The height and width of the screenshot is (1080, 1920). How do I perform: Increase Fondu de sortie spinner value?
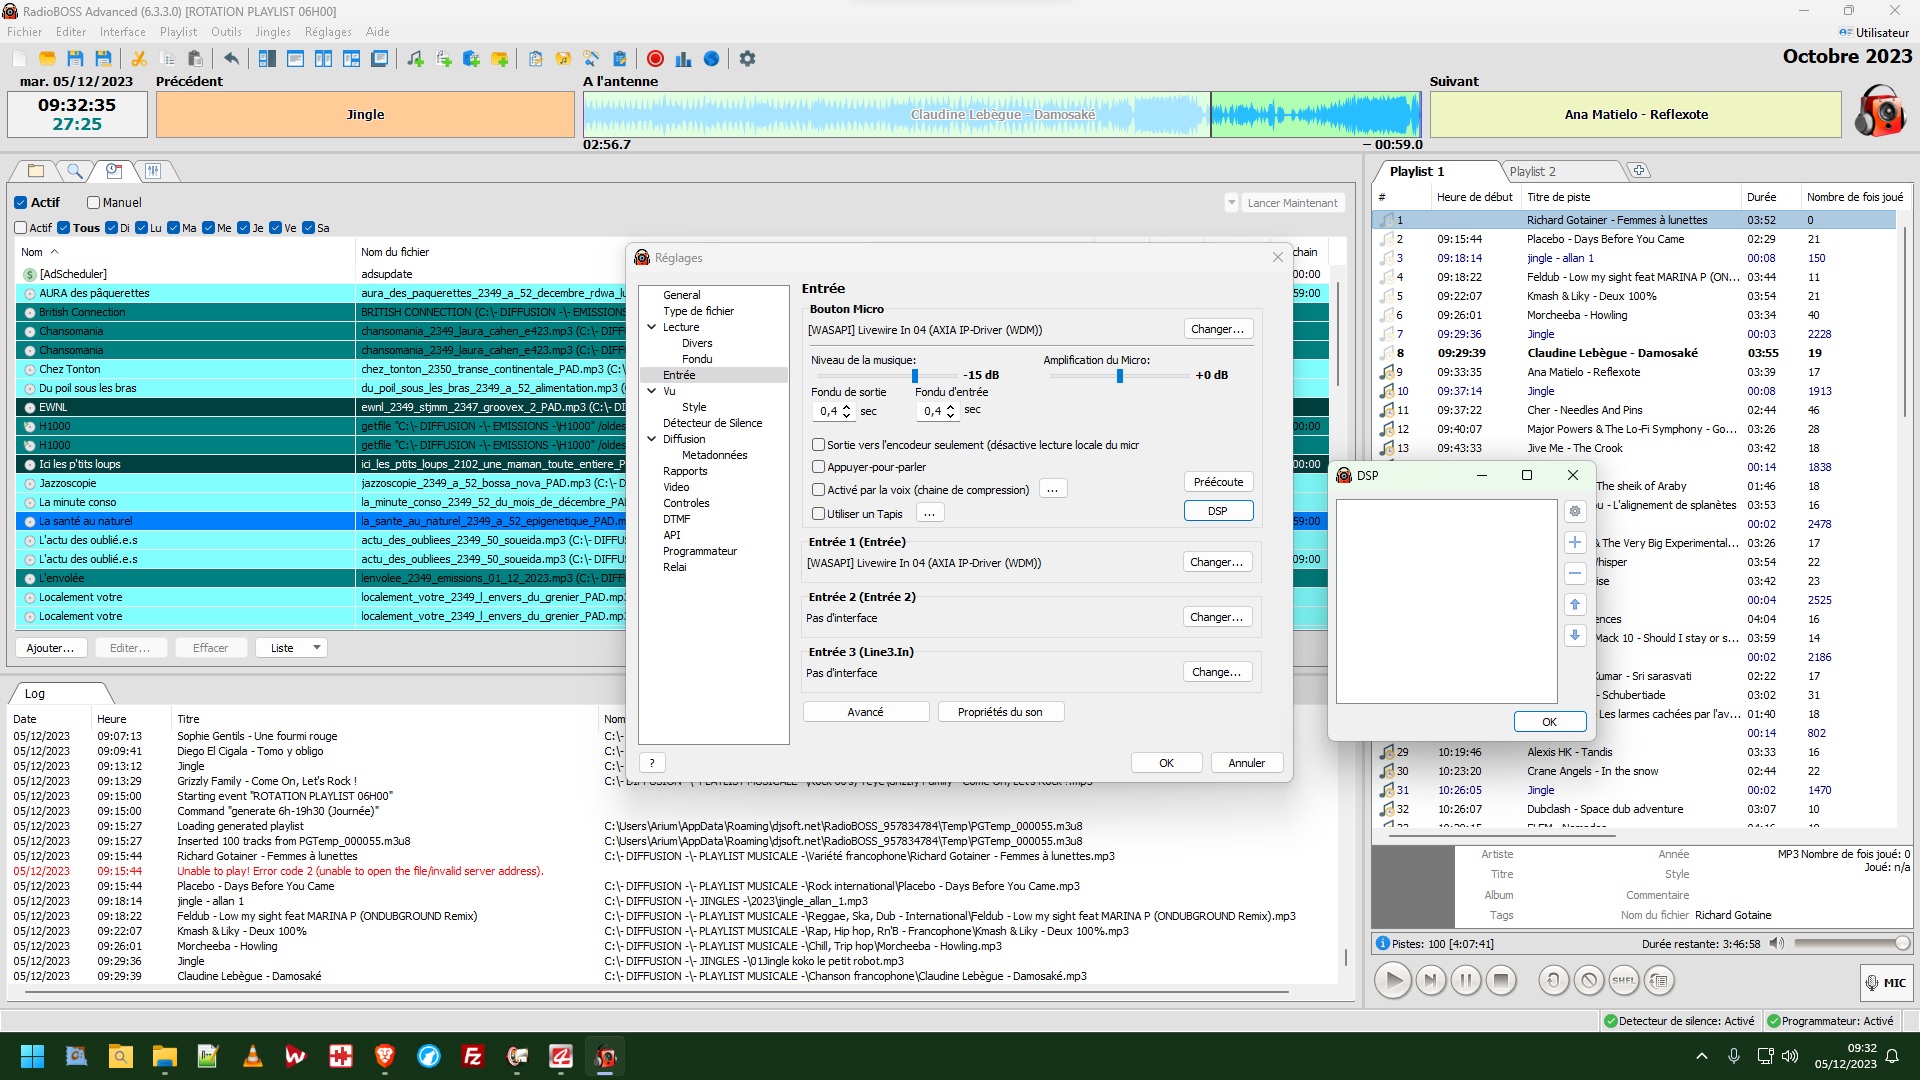pyautogui.click(x=847, y=407)
